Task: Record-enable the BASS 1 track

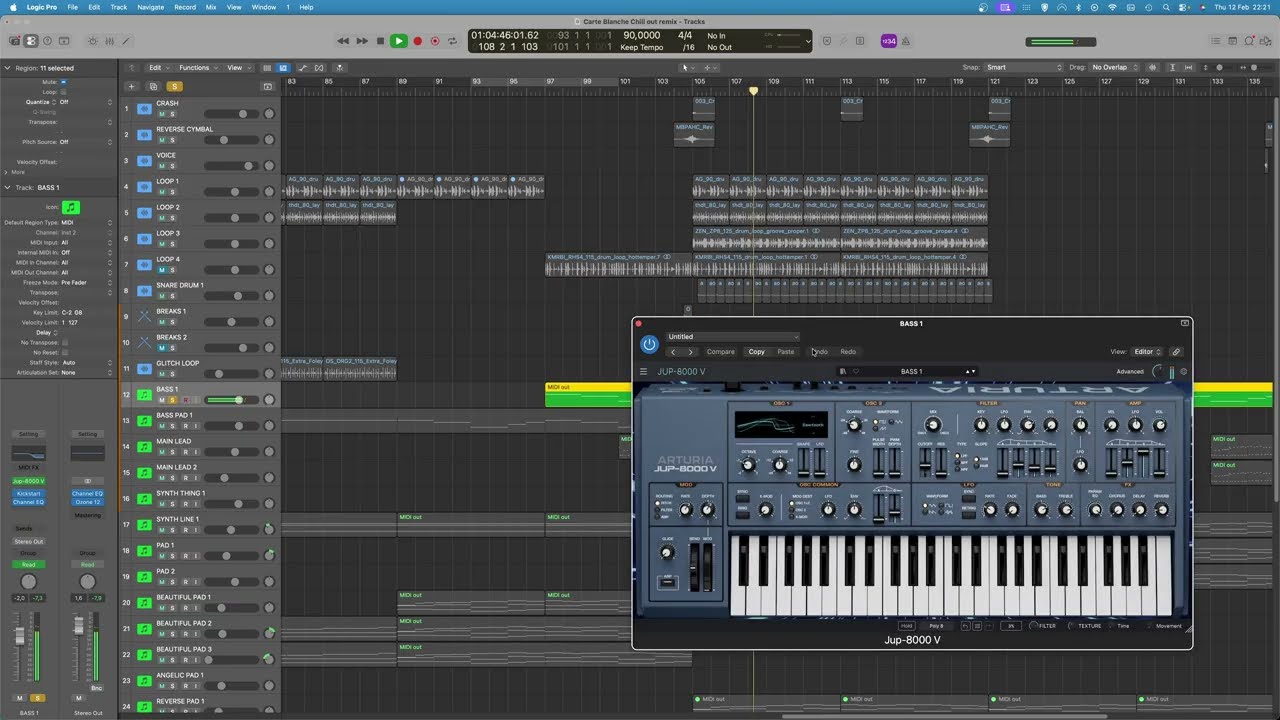Action: point(184,400)
